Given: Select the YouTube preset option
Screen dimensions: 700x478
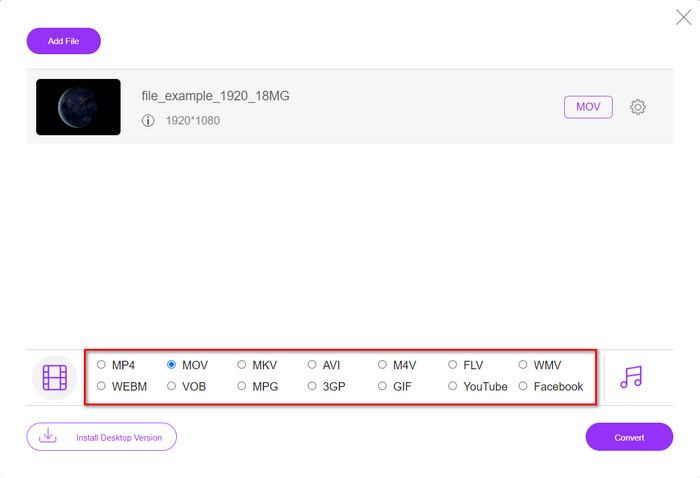Looking at the screenshot, I should click(453, 386).
